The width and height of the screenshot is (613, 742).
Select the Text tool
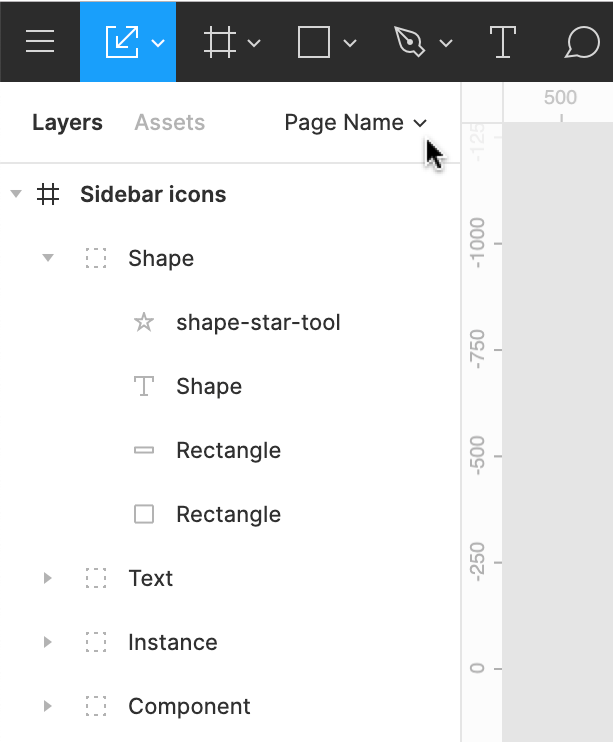tap(502, 42)
